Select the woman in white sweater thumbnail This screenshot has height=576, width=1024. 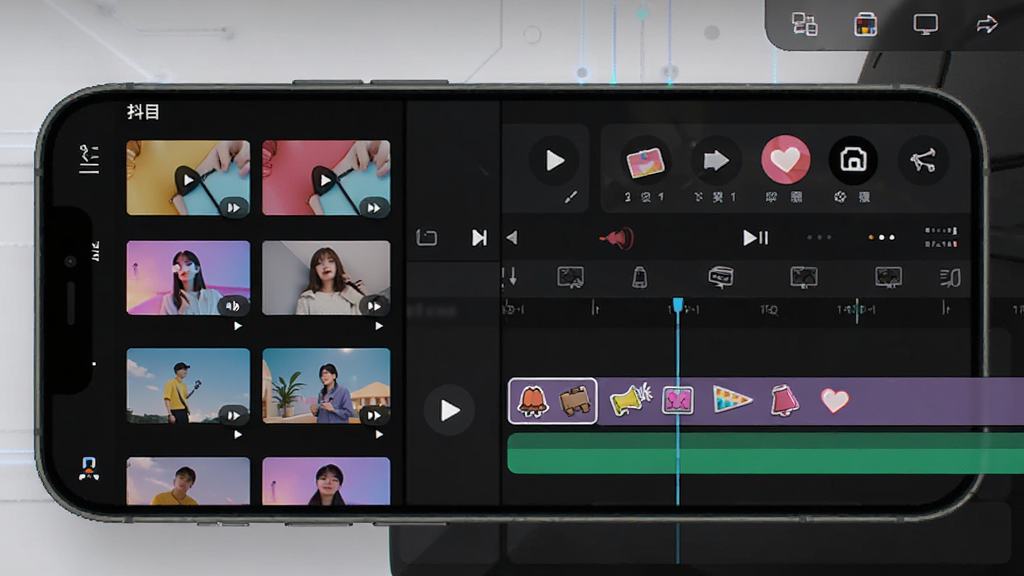[326, 278]
